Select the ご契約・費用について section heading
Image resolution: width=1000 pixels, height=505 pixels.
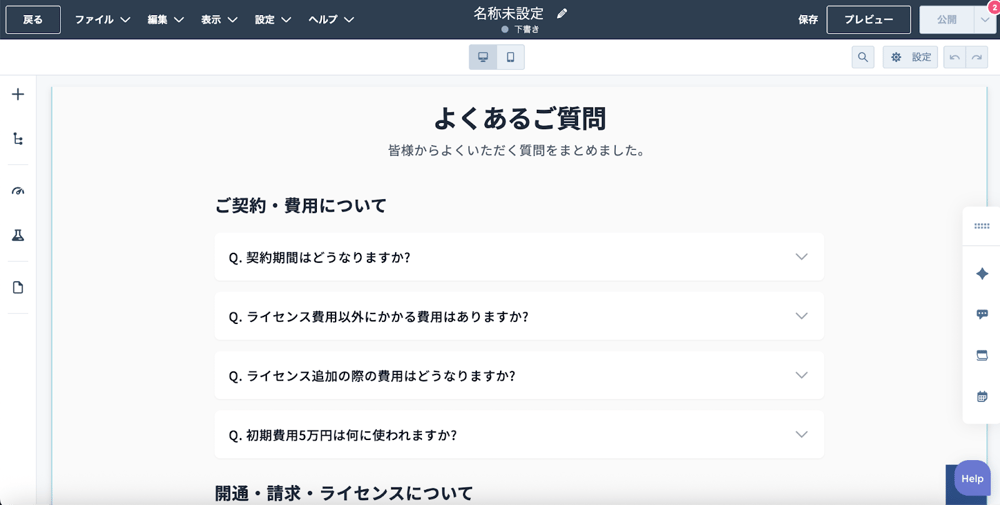click(301, 205)
